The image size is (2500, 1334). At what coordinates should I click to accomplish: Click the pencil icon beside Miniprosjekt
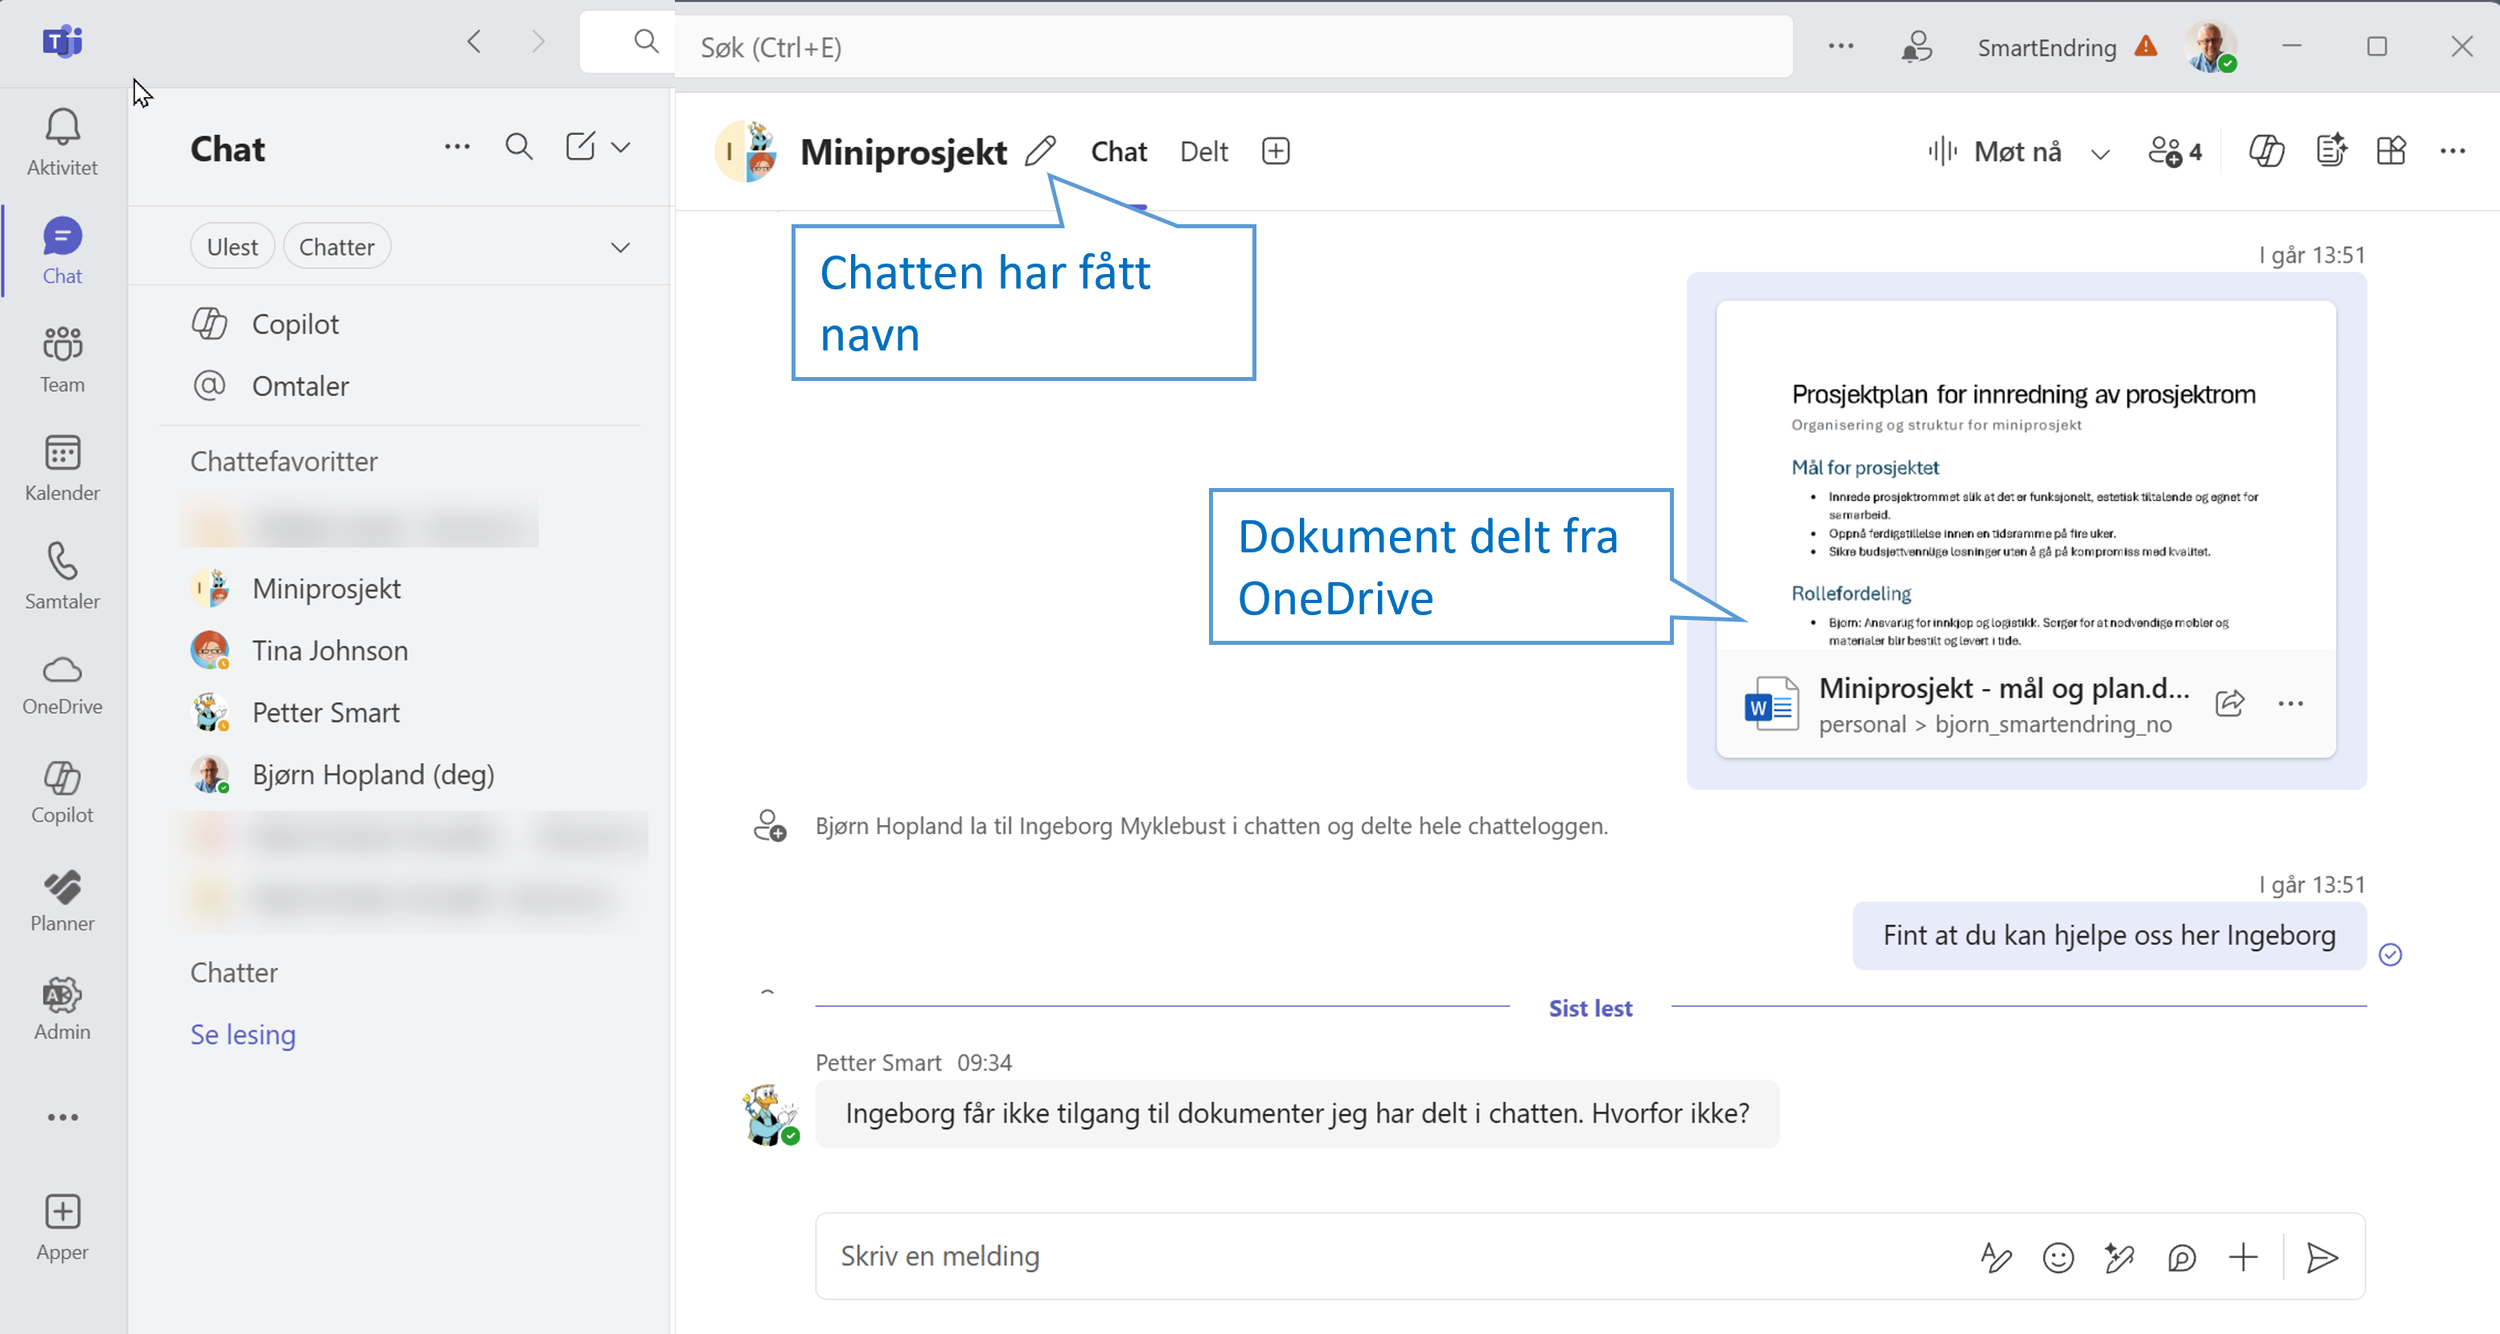coord(1040,151)
